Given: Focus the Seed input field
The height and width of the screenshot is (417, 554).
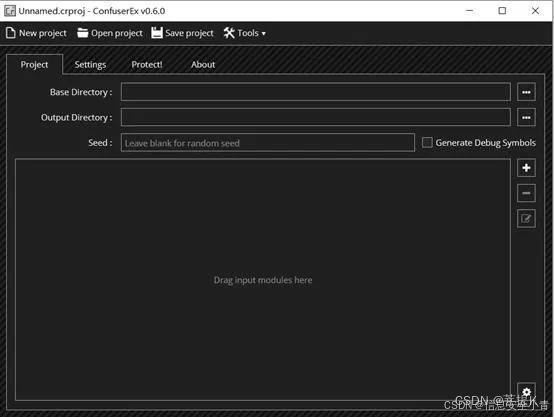Looking at the screenshot, I should [x=268, y=143].
